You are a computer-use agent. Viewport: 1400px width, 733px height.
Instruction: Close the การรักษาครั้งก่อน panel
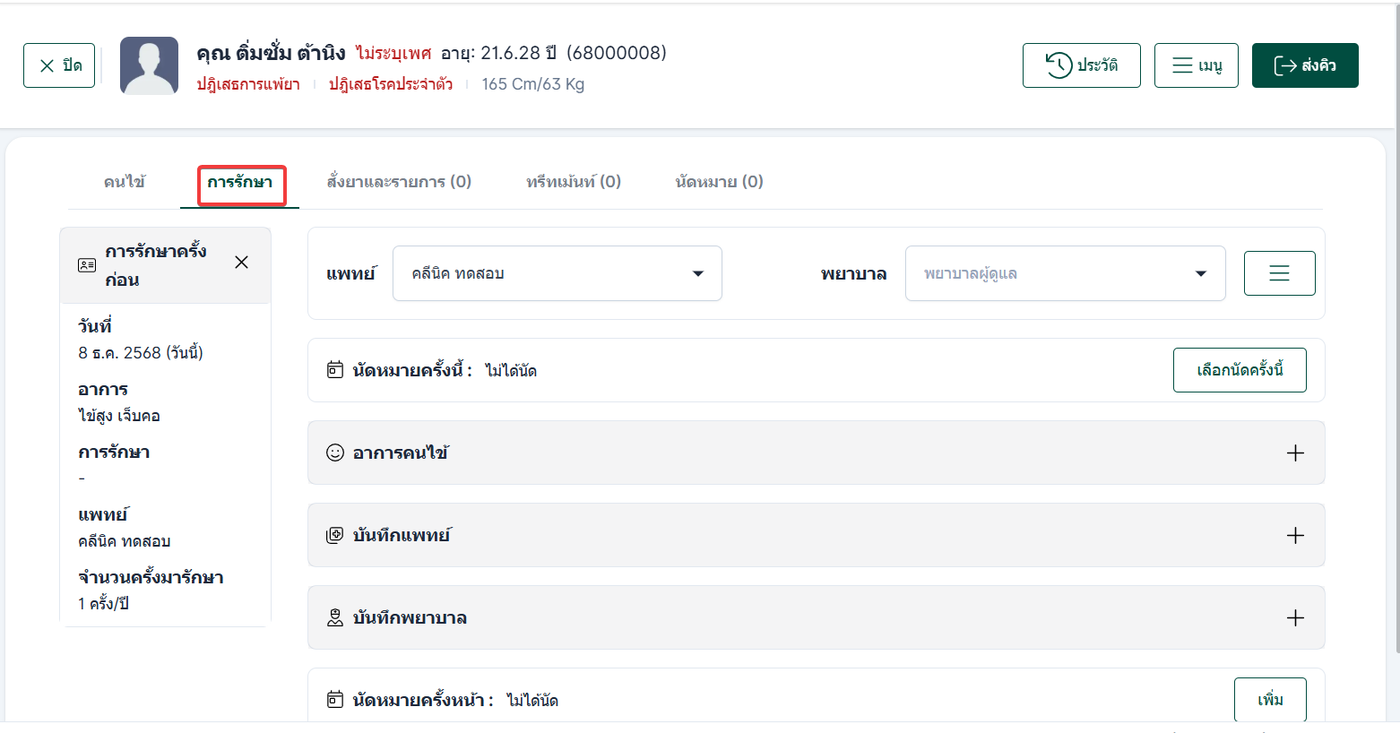(241, 262)
